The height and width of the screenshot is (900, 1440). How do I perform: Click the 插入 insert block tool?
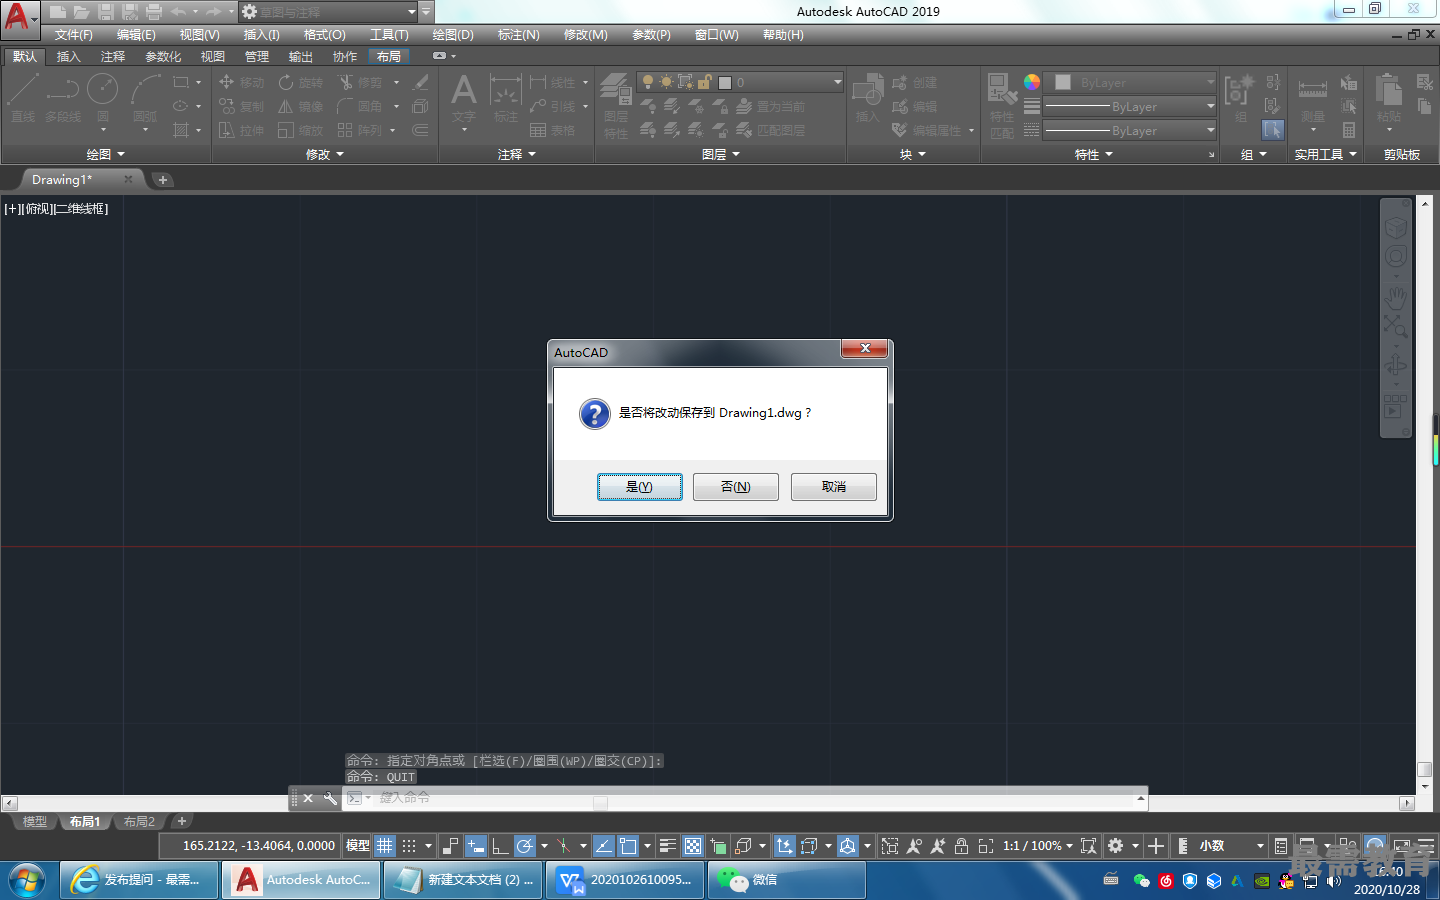[x=868, y=99]
